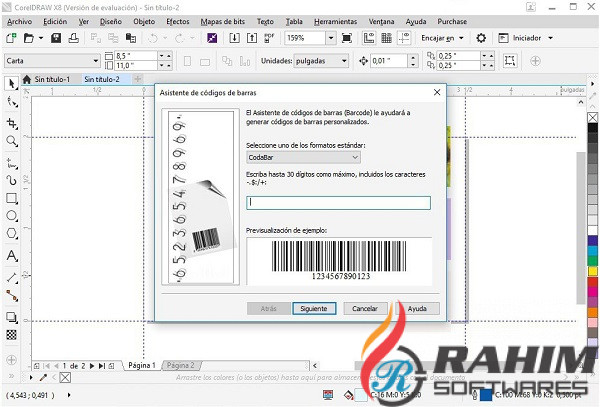Select the Rectangle tool
The image size is (600, 407).
pyautogui.click(x=11, y=198)
